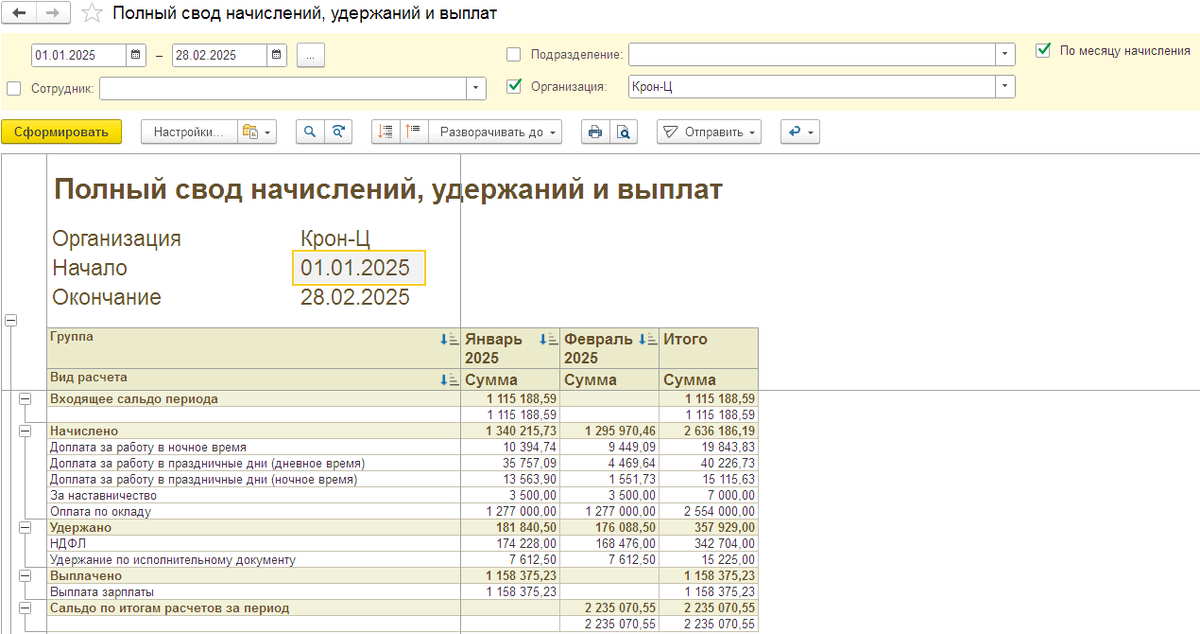Open the Отправить dropdown menu
Viewport: 1200px width, 634px height.
point(709,131)
